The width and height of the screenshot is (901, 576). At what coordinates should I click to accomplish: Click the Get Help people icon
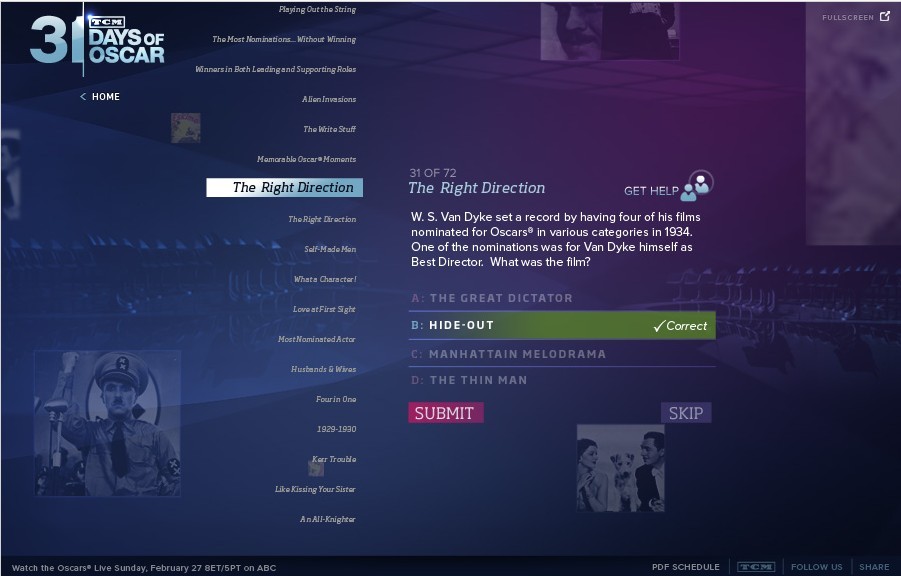coord(697,186)
